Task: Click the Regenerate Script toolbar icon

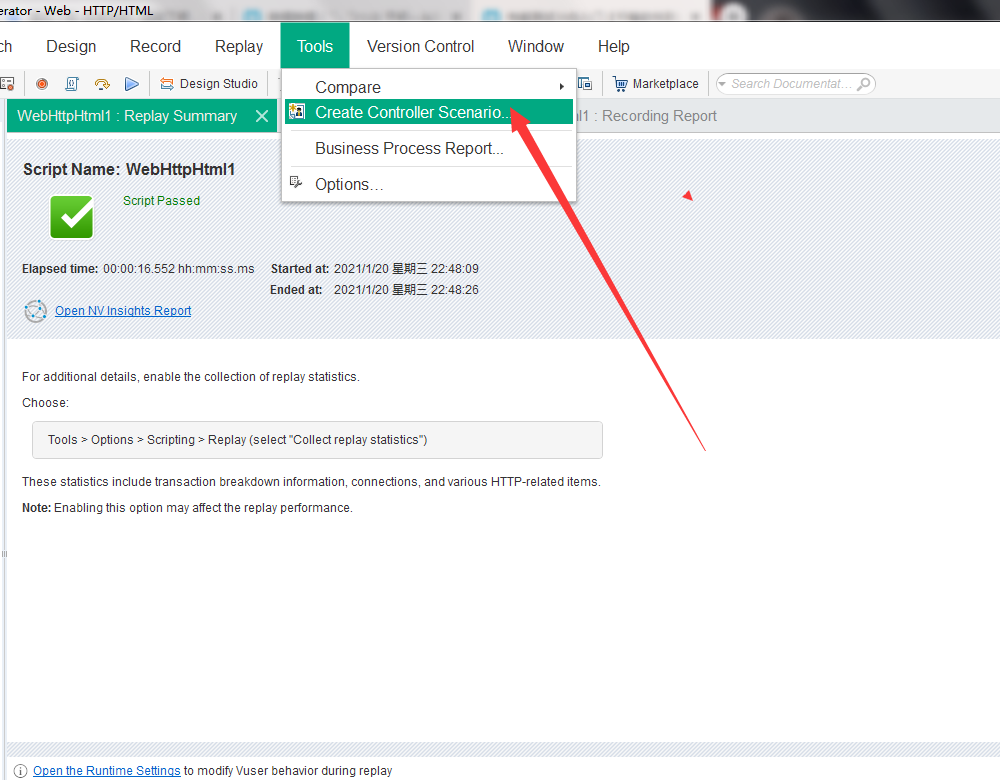Action: tap(101, 84)
